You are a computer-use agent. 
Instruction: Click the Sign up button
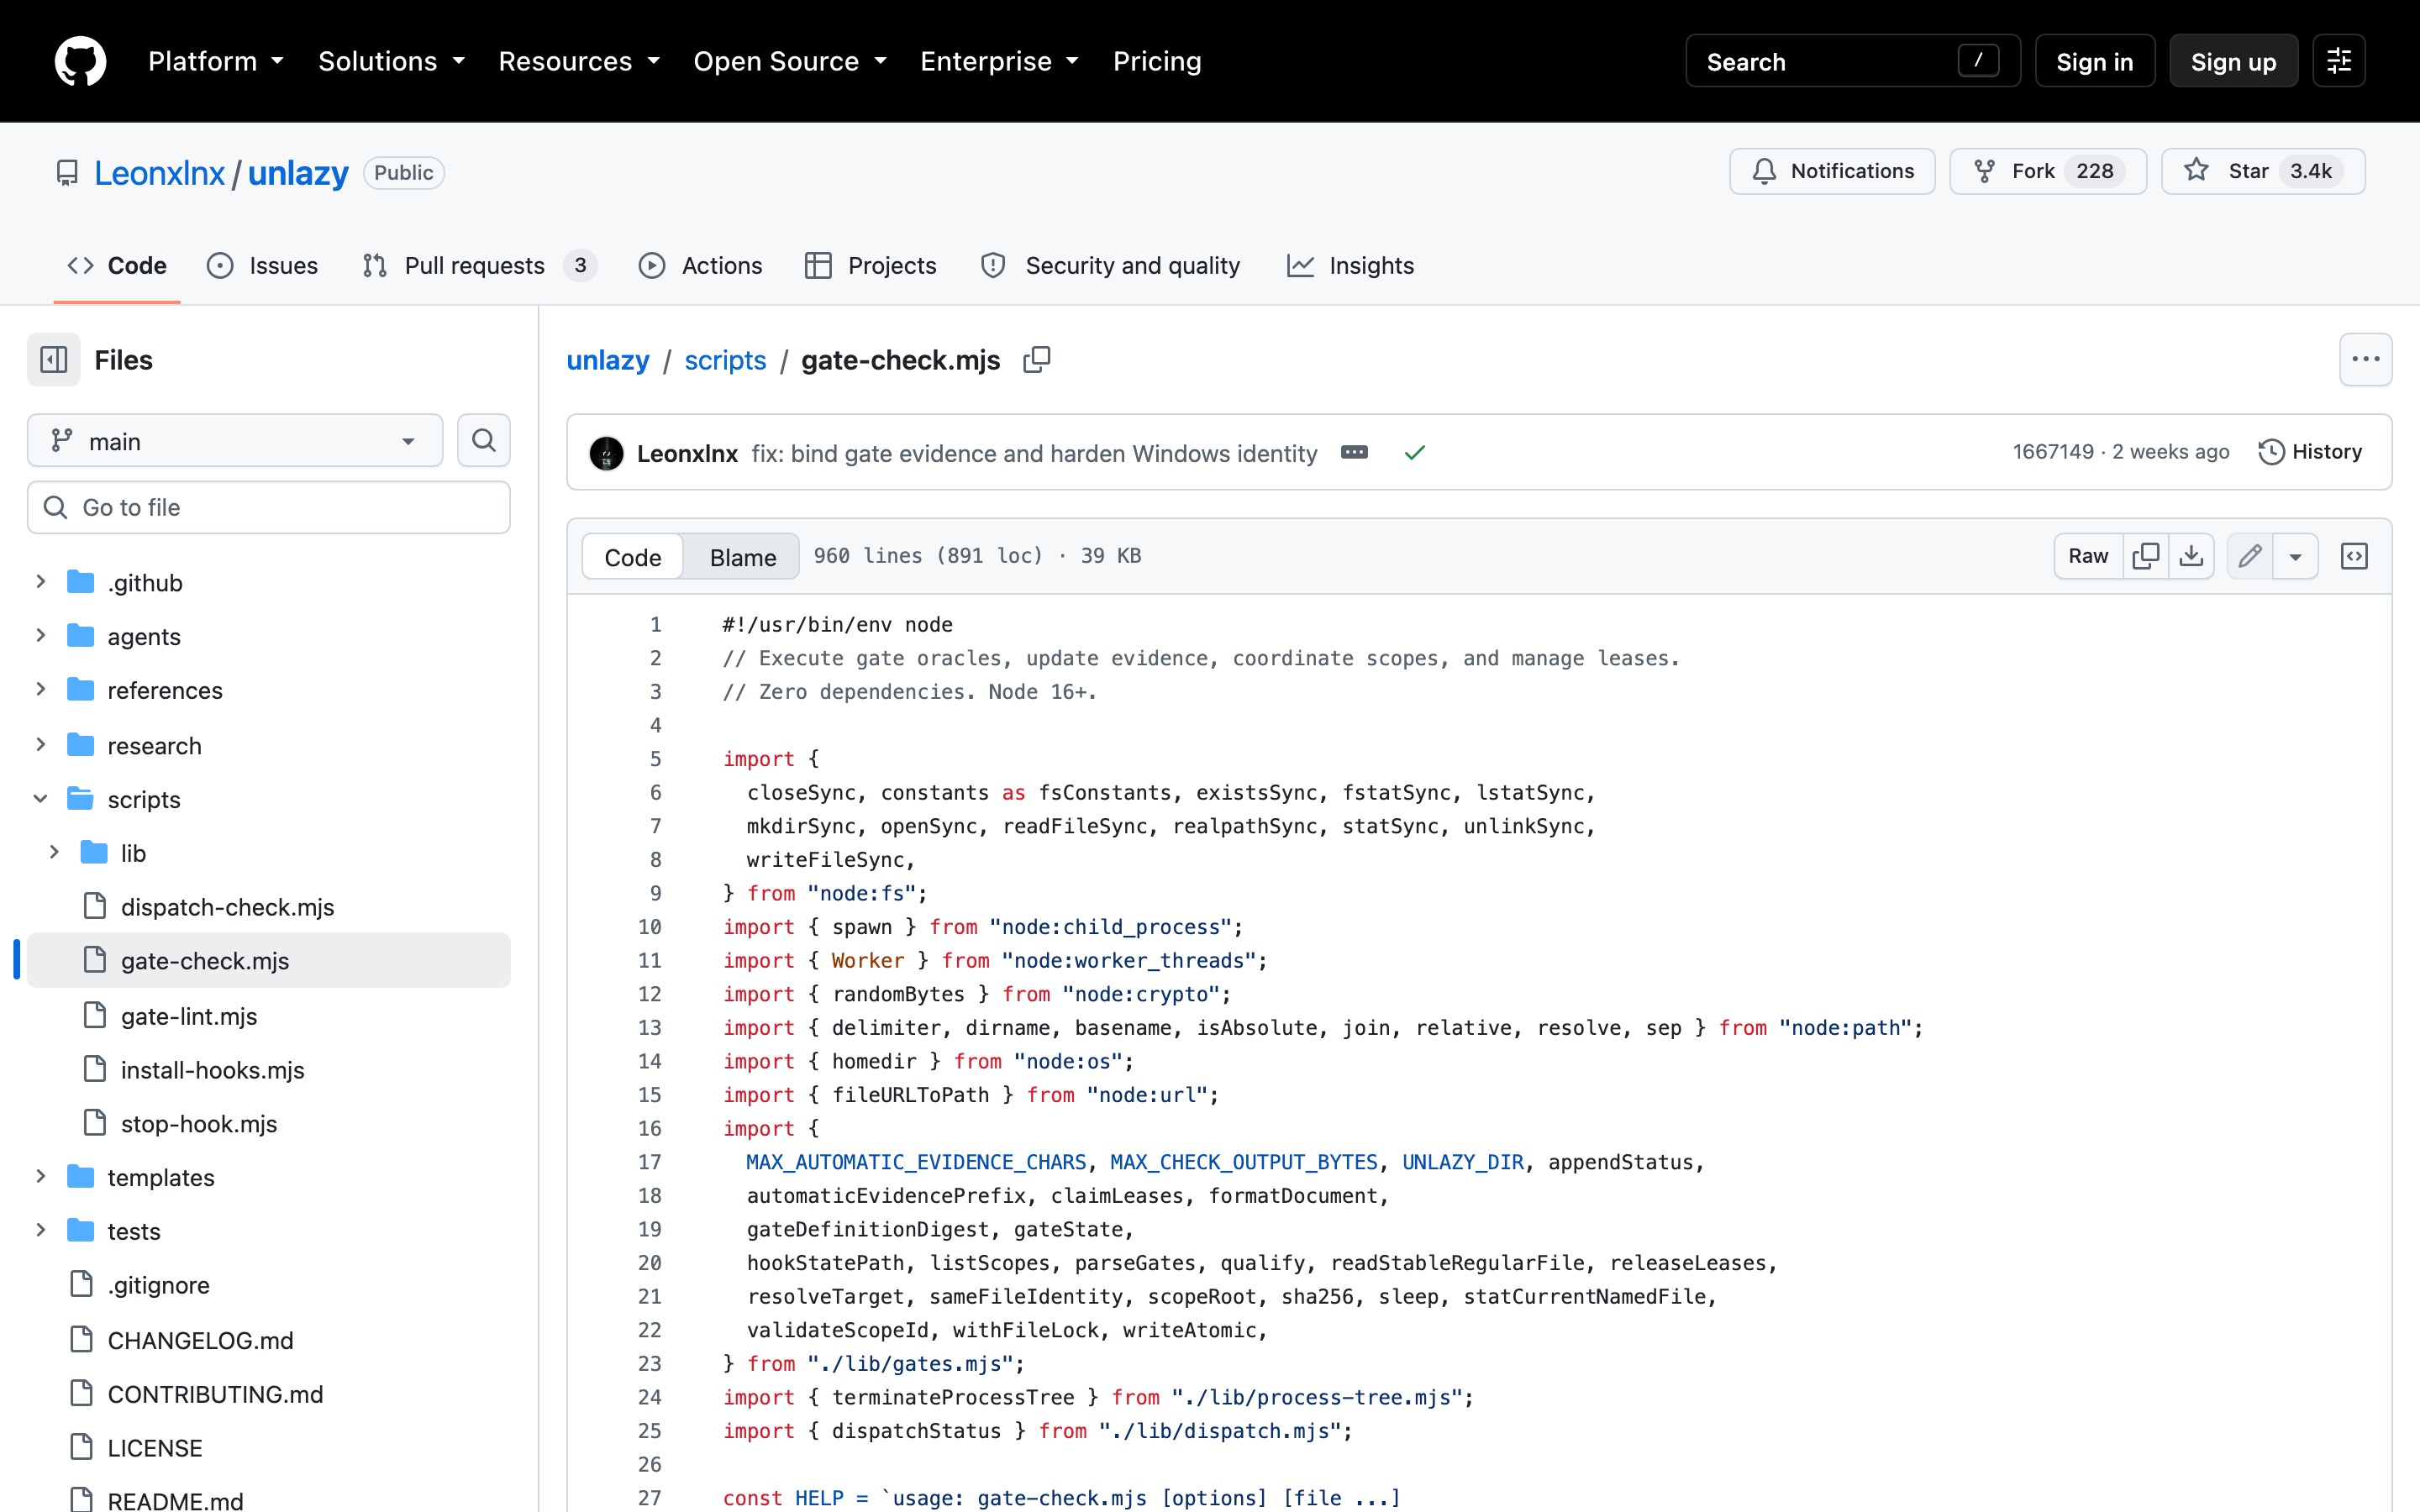click(x=2233, y=61)
